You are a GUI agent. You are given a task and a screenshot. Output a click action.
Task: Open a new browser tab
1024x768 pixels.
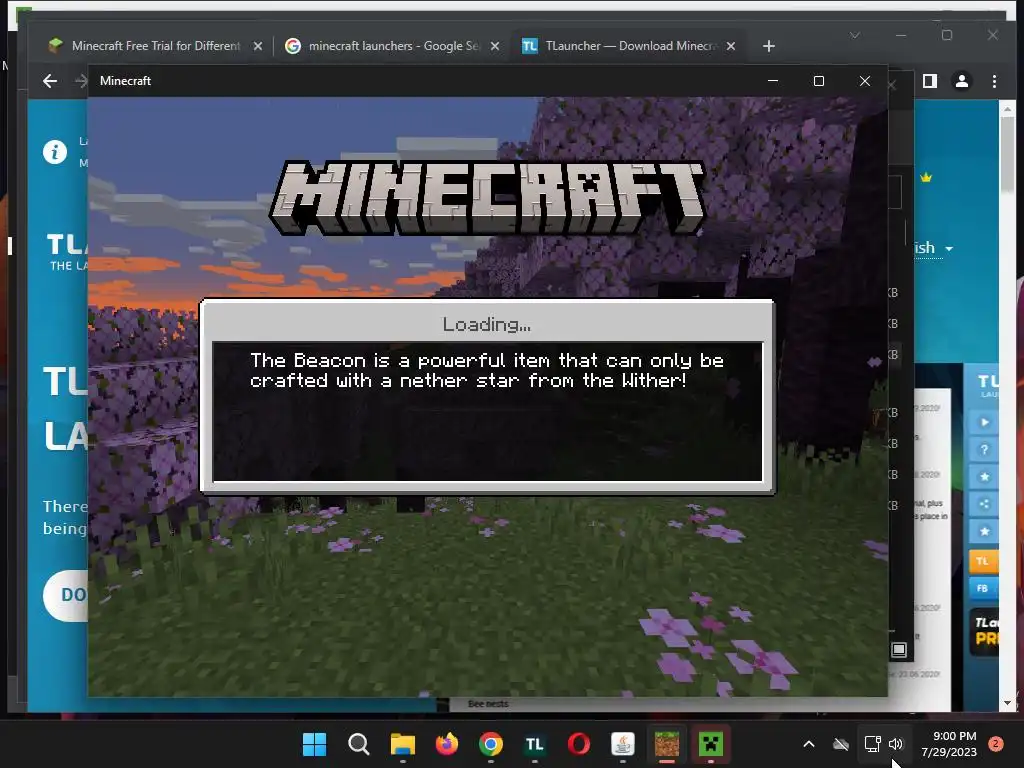[x=769, y=46]
